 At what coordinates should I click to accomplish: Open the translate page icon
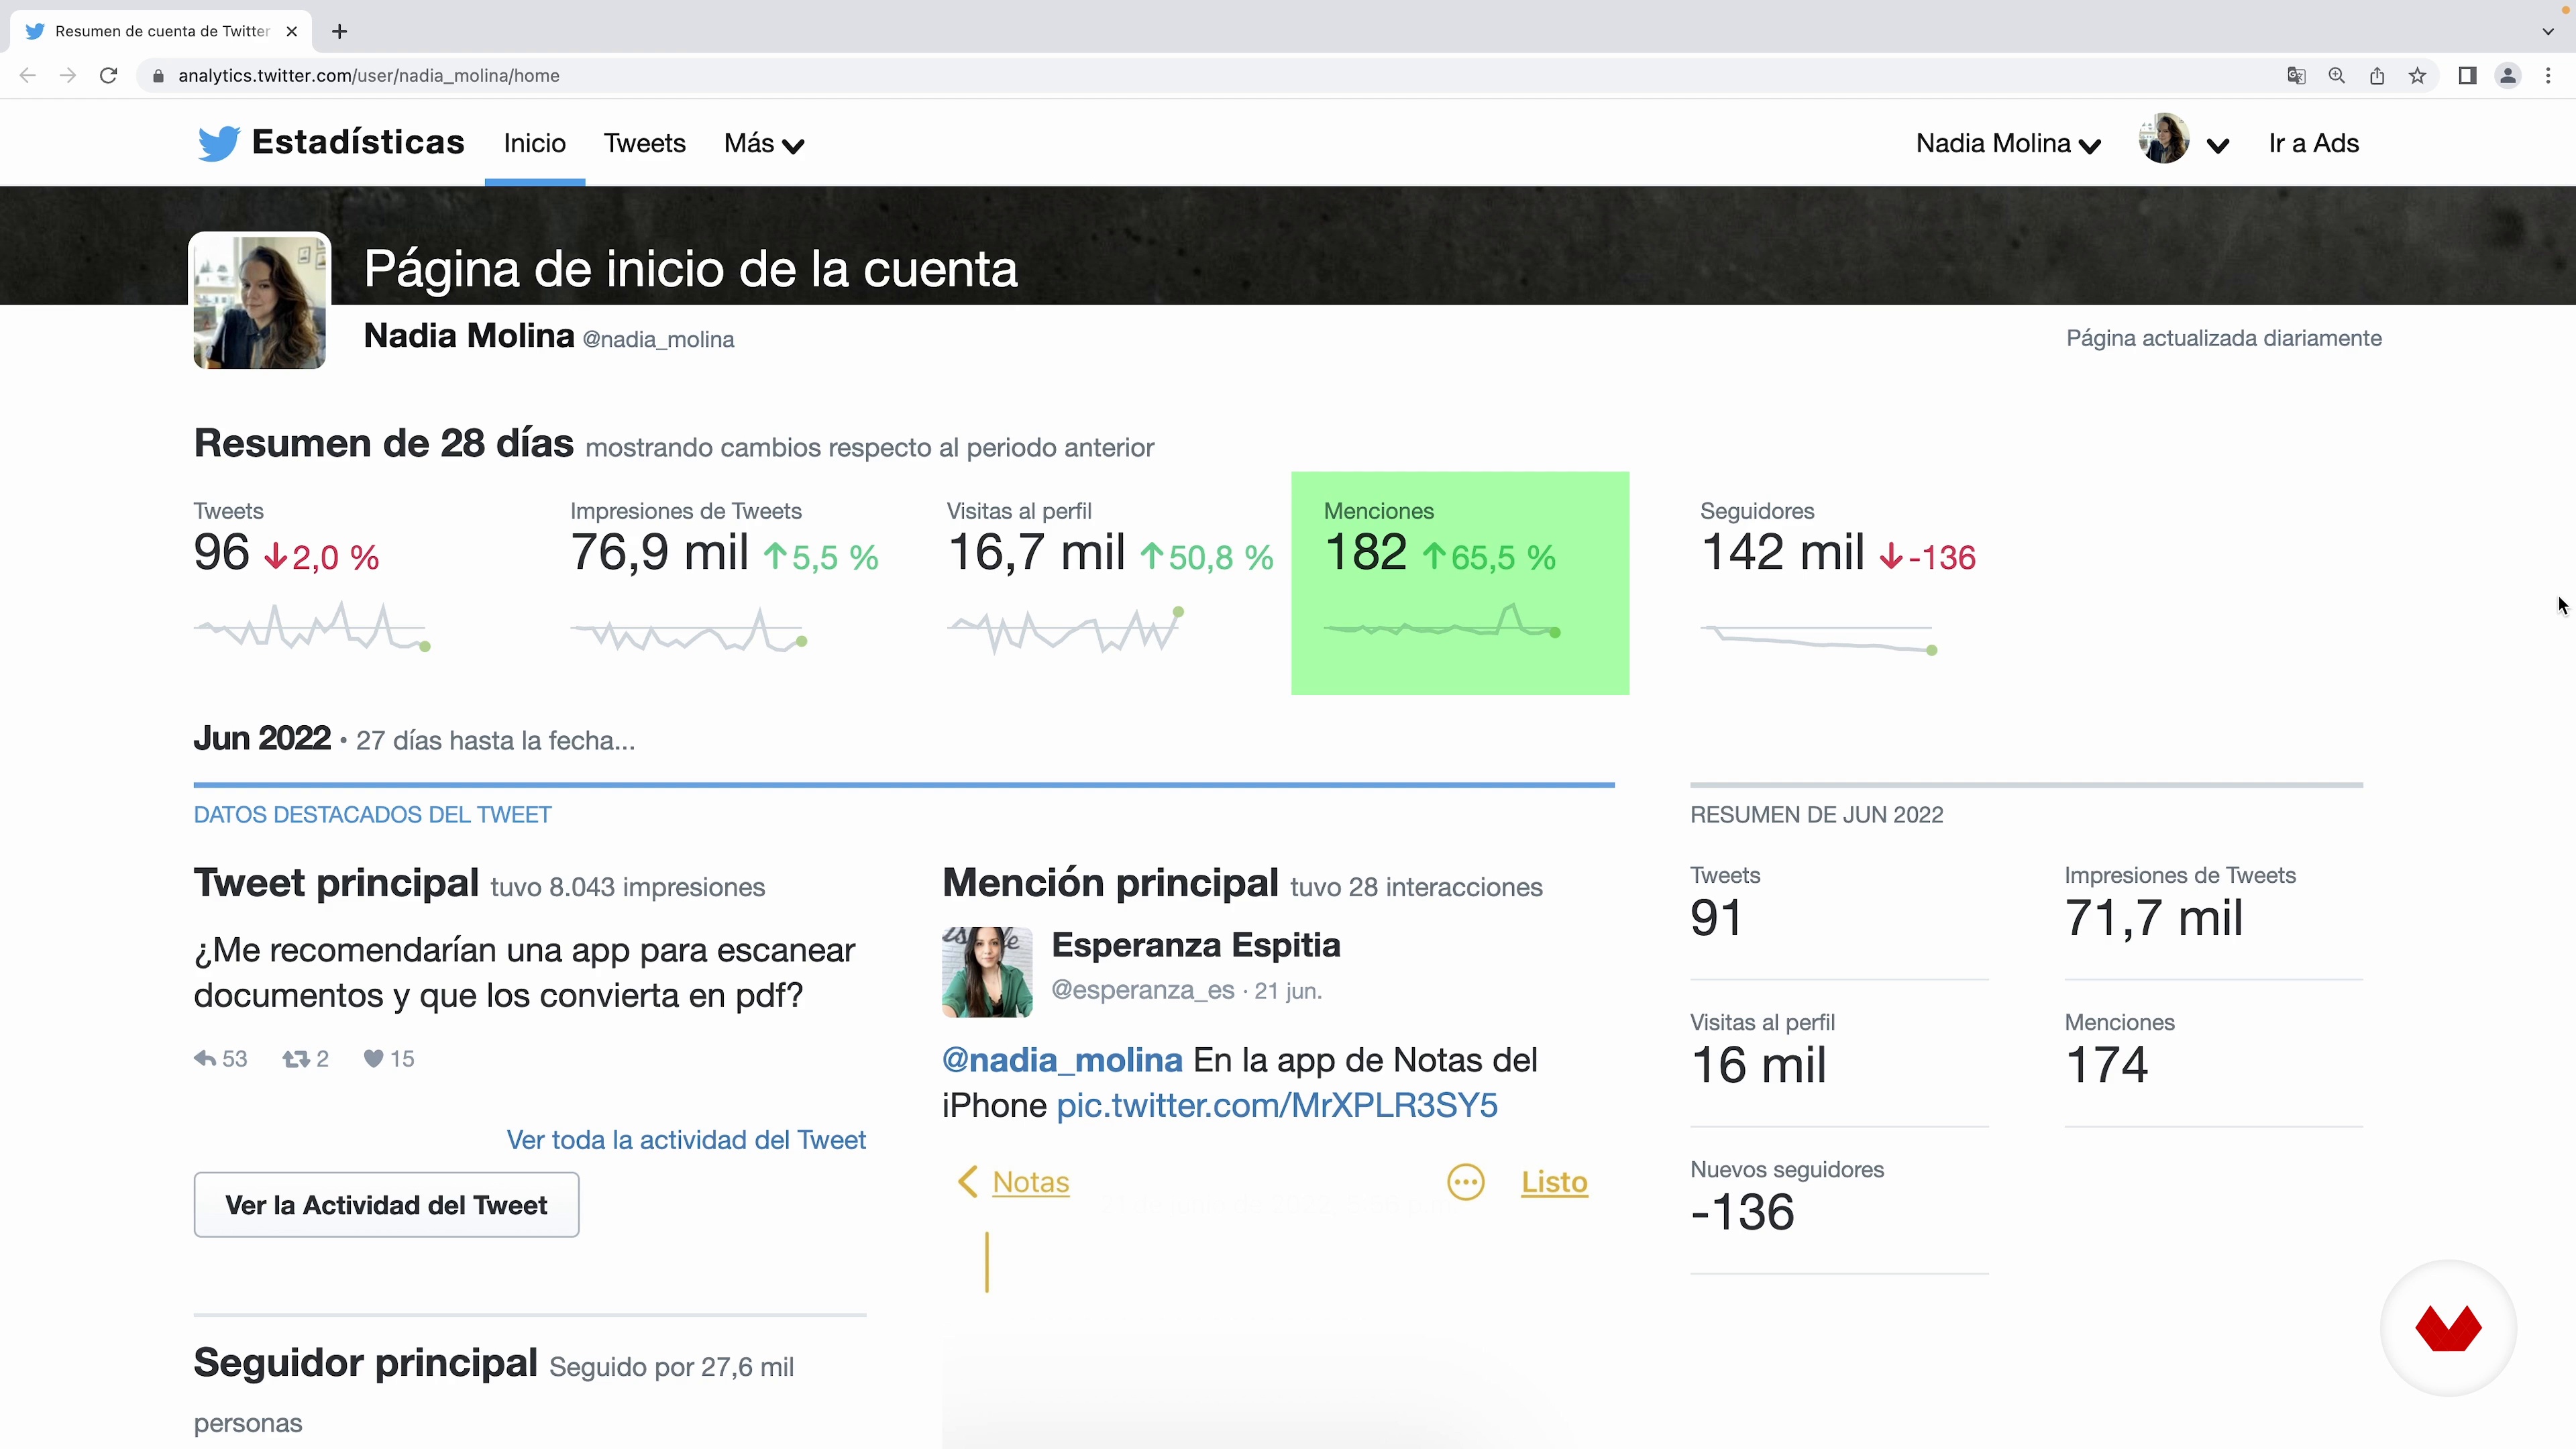pyautogui.click(x=2297, y=76)
